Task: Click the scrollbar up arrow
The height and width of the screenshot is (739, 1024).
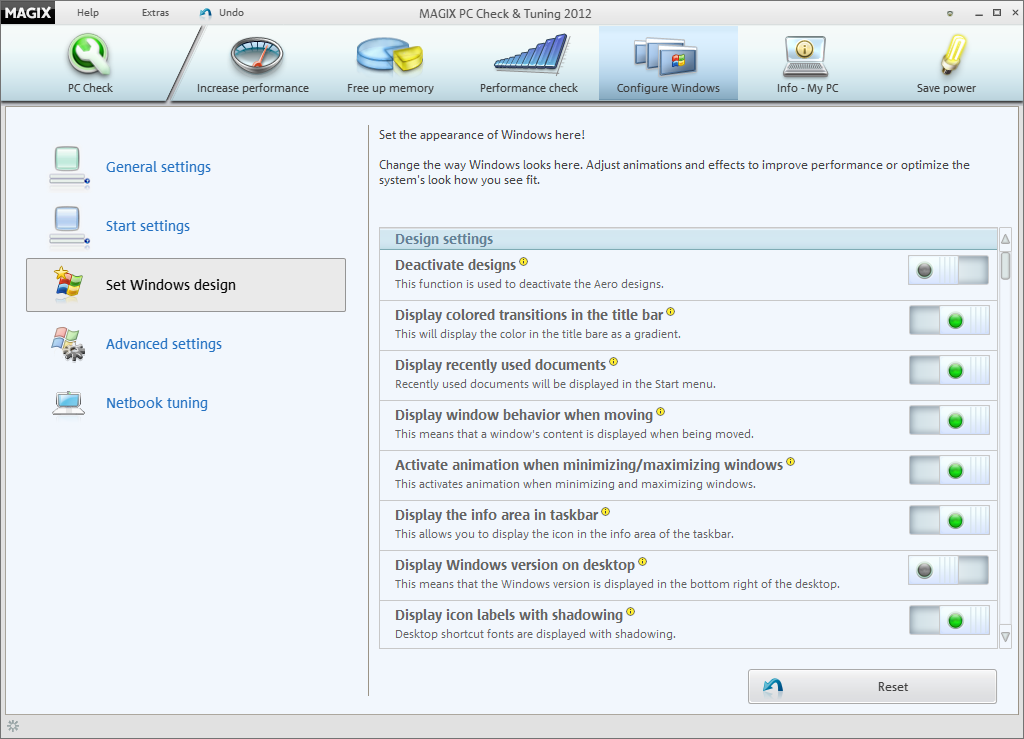Action: [x=1006, y=239]
